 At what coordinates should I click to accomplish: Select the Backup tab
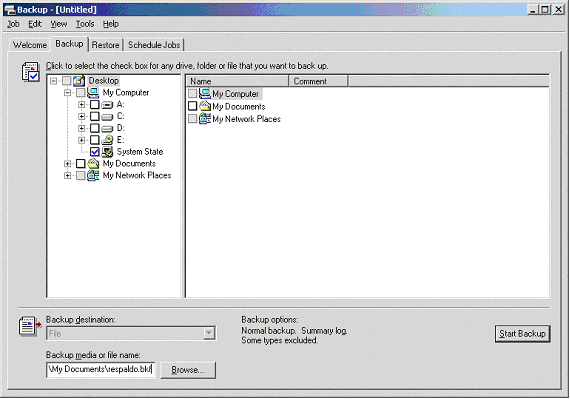click(x=69, y=44)
